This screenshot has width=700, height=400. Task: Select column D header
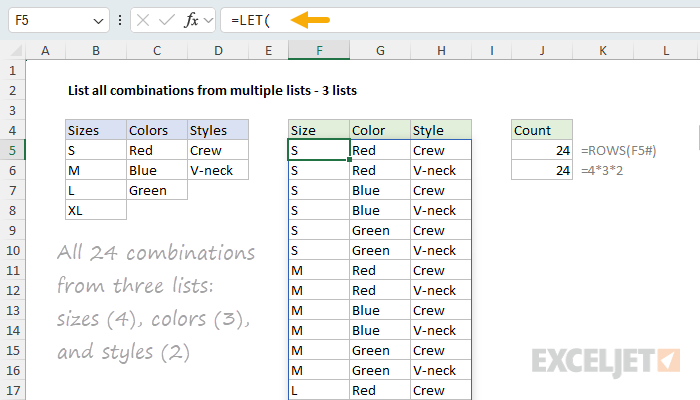pos(218,50)
